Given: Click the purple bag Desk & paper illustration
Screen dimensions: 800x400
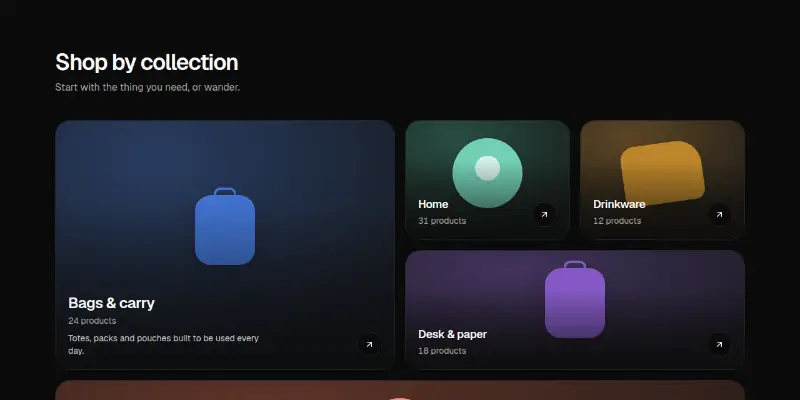Looking at the screenshot, I should [575, 299].
